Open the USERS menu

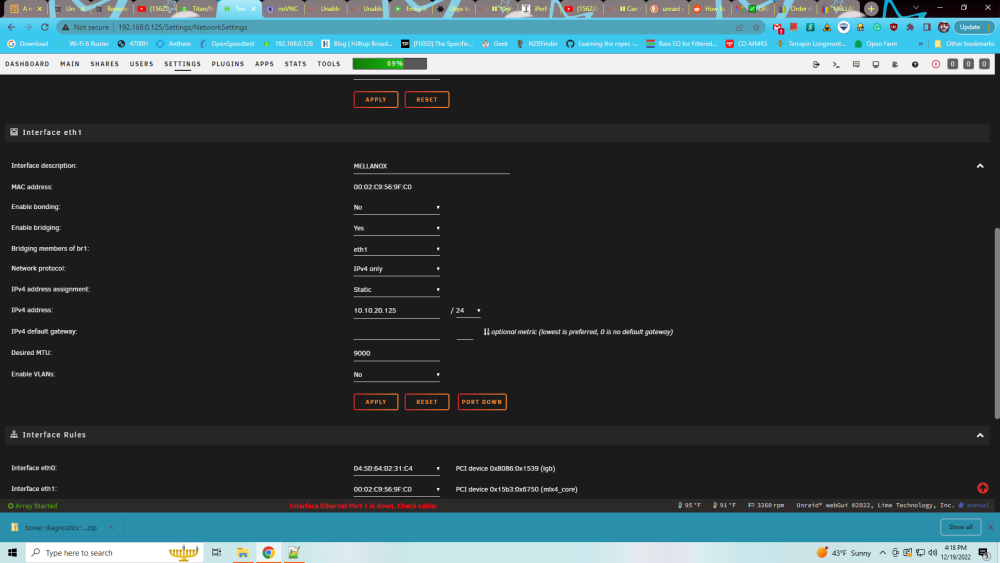click(x=142, y=64)
